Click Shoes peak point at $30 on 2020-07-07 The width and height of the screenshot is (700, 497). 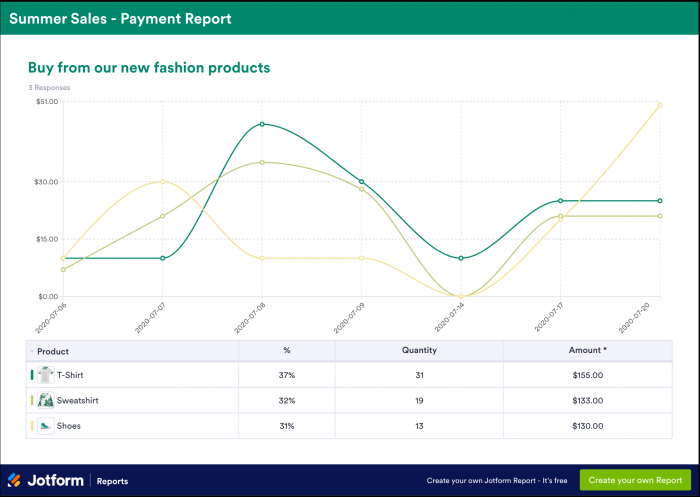[x=162, y=182]
